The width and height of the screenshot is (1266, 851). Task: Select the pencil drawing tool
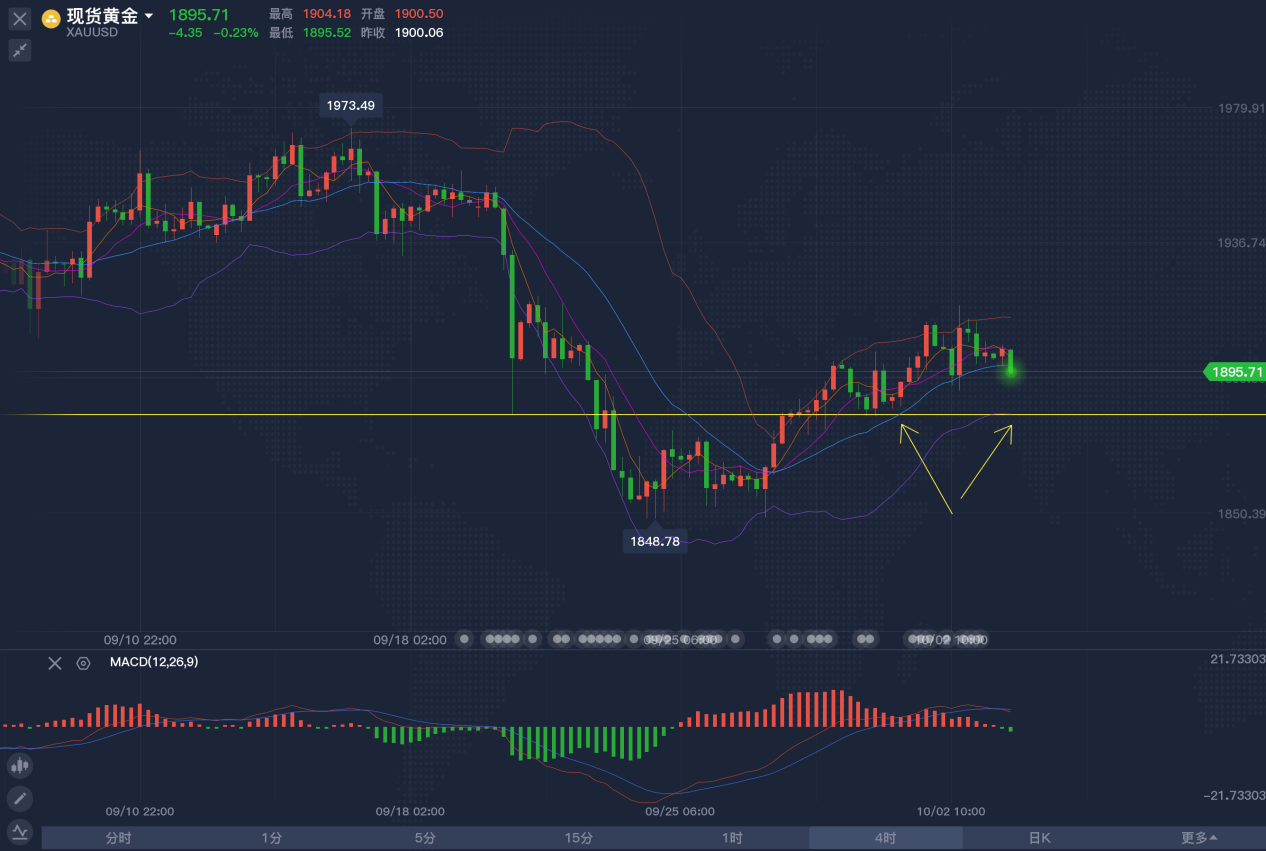tap(19, 798)
